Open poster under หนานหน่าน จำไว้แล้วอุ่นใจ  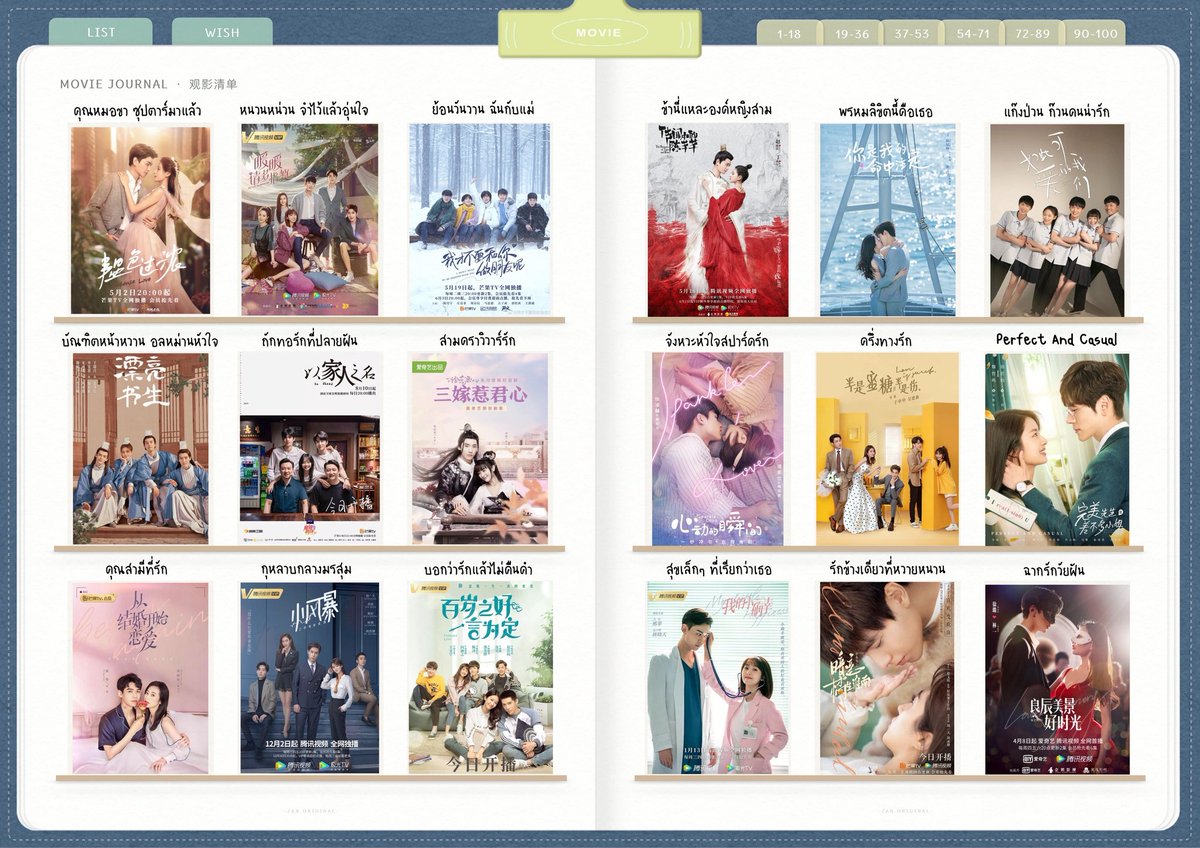310,219
